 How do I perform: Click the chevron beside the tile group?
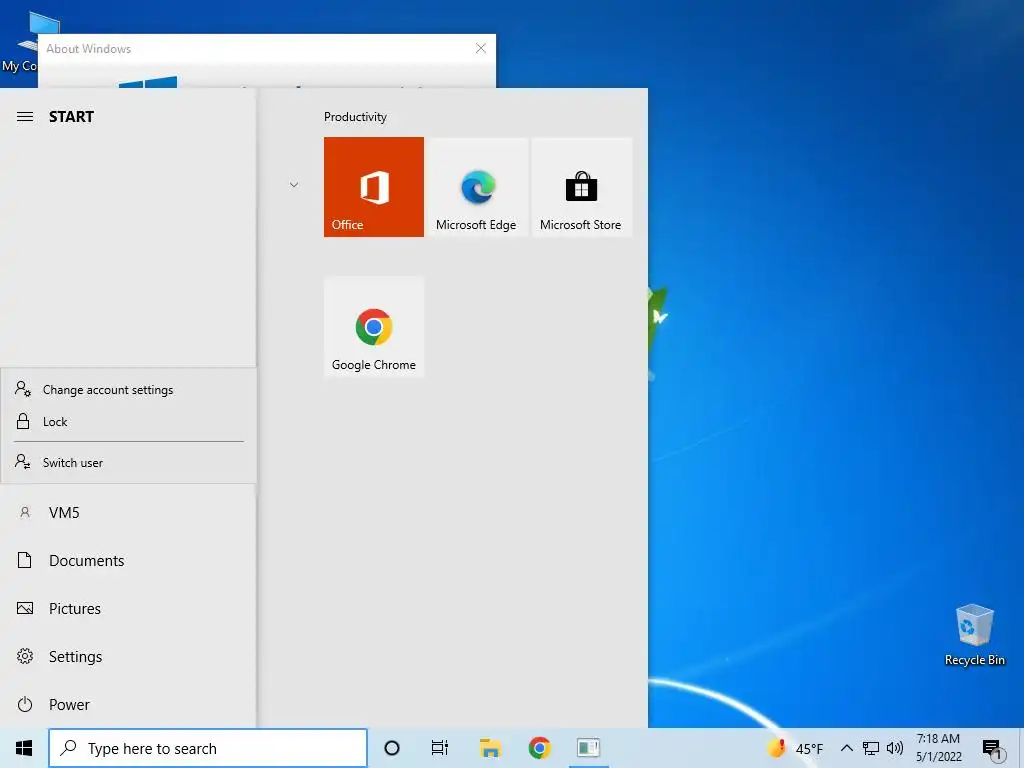click(294, 185)
